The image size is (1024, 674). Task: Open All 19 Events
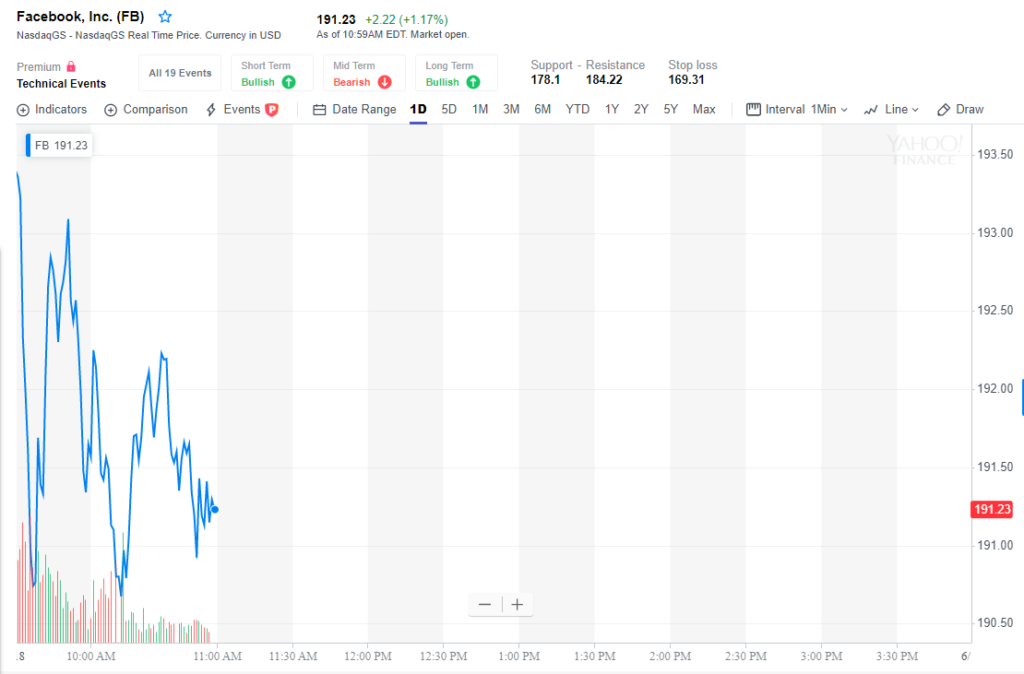point(180,72)
